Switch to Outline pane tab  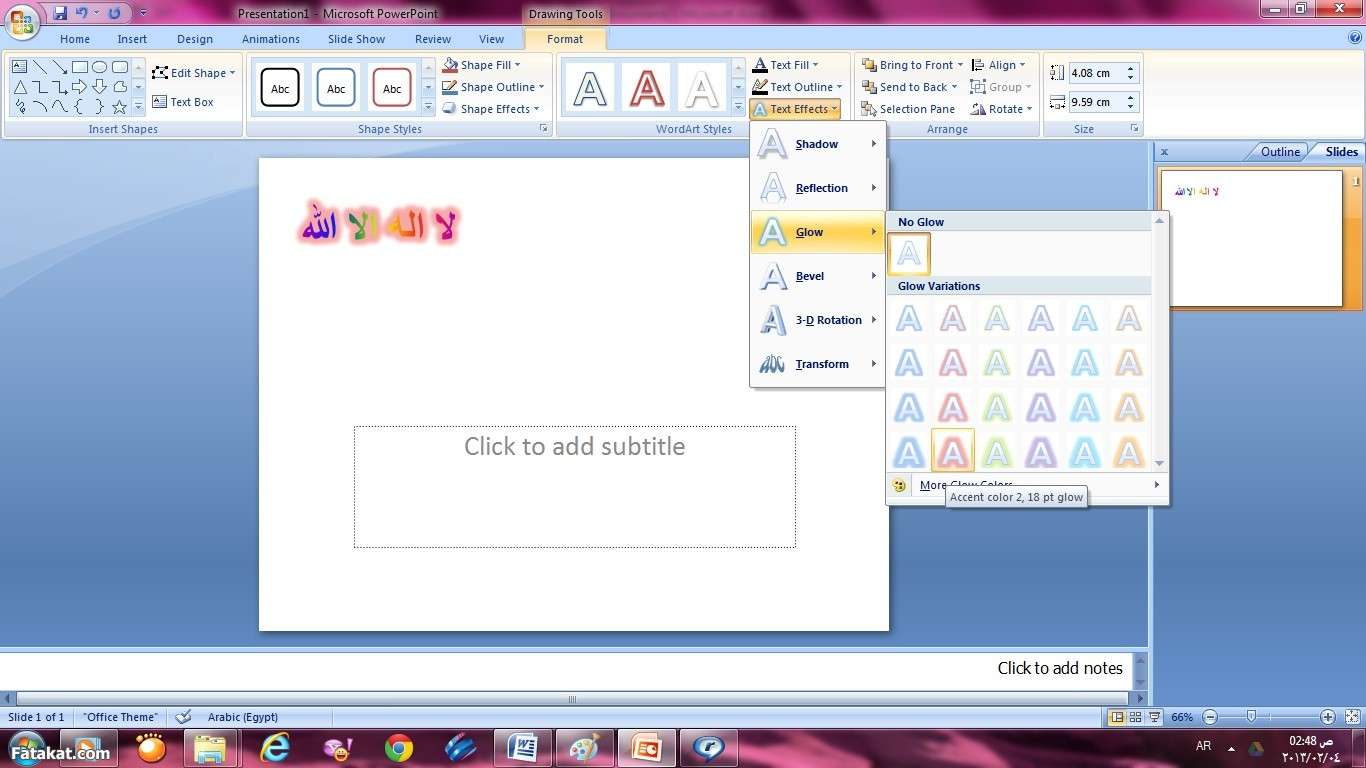click(x=1279, y=152)
